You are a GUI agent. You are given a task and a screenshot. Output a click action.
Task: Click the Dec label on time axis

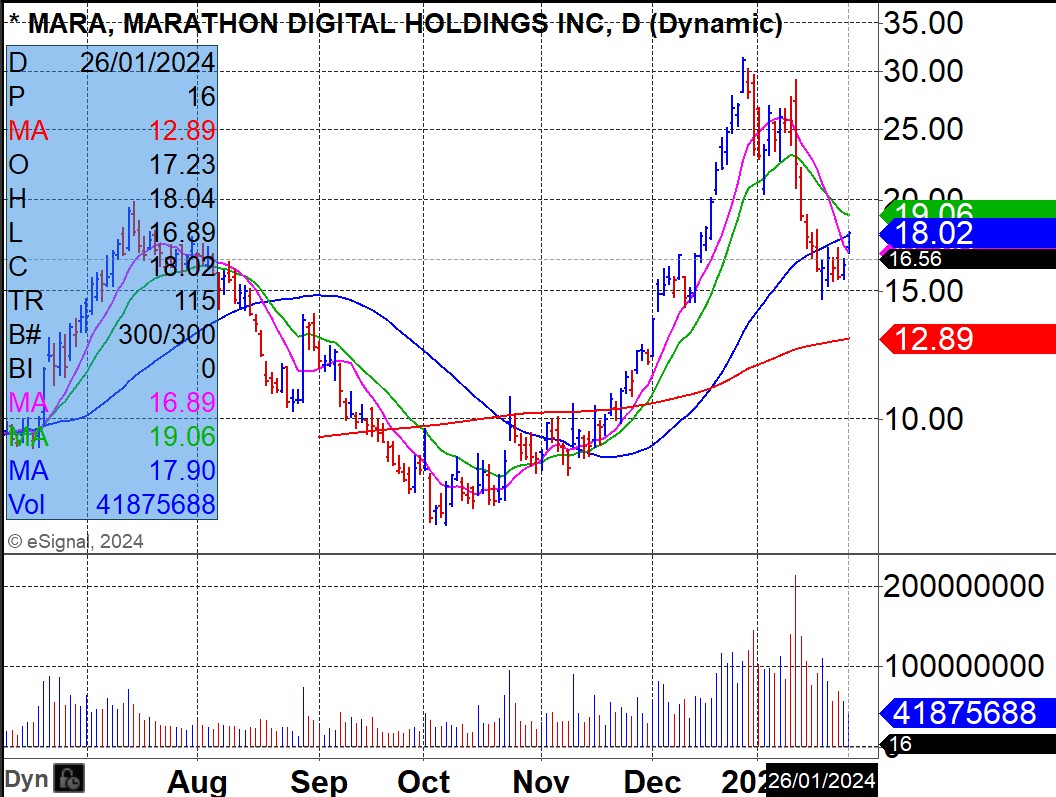652,782
